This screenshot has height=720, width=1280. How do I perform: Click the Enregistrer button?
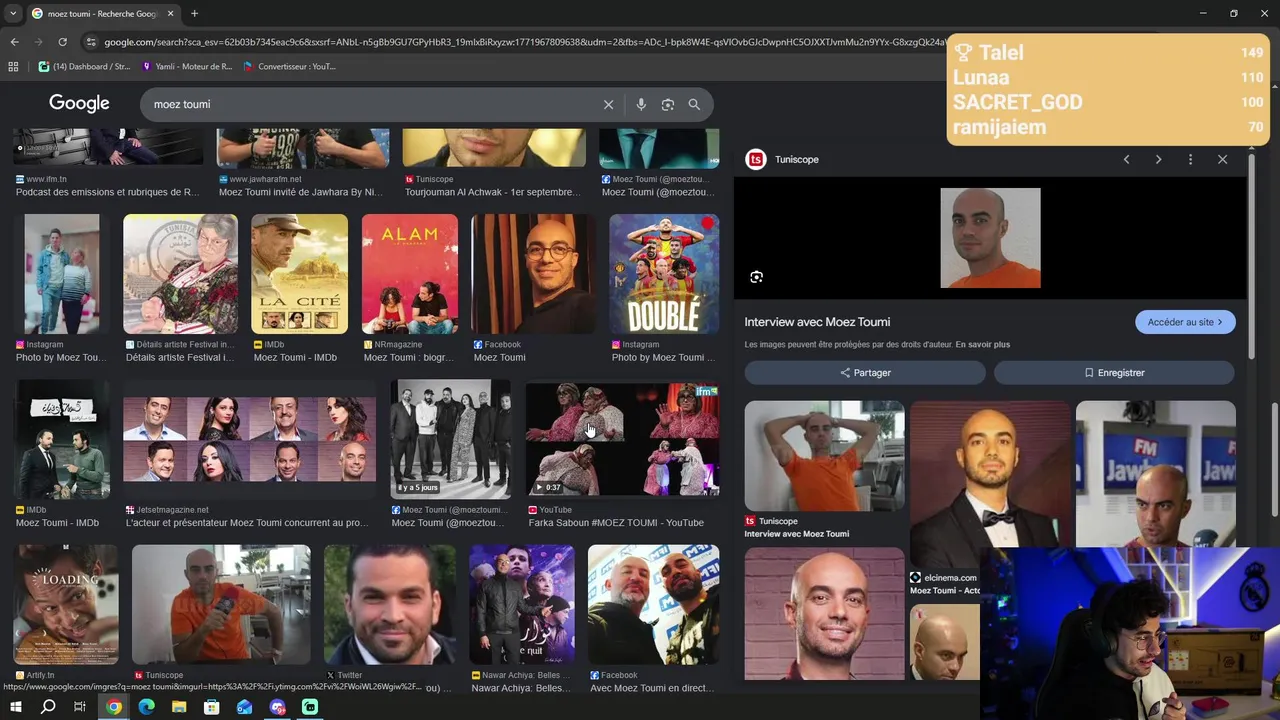(x=1114, y=372)
